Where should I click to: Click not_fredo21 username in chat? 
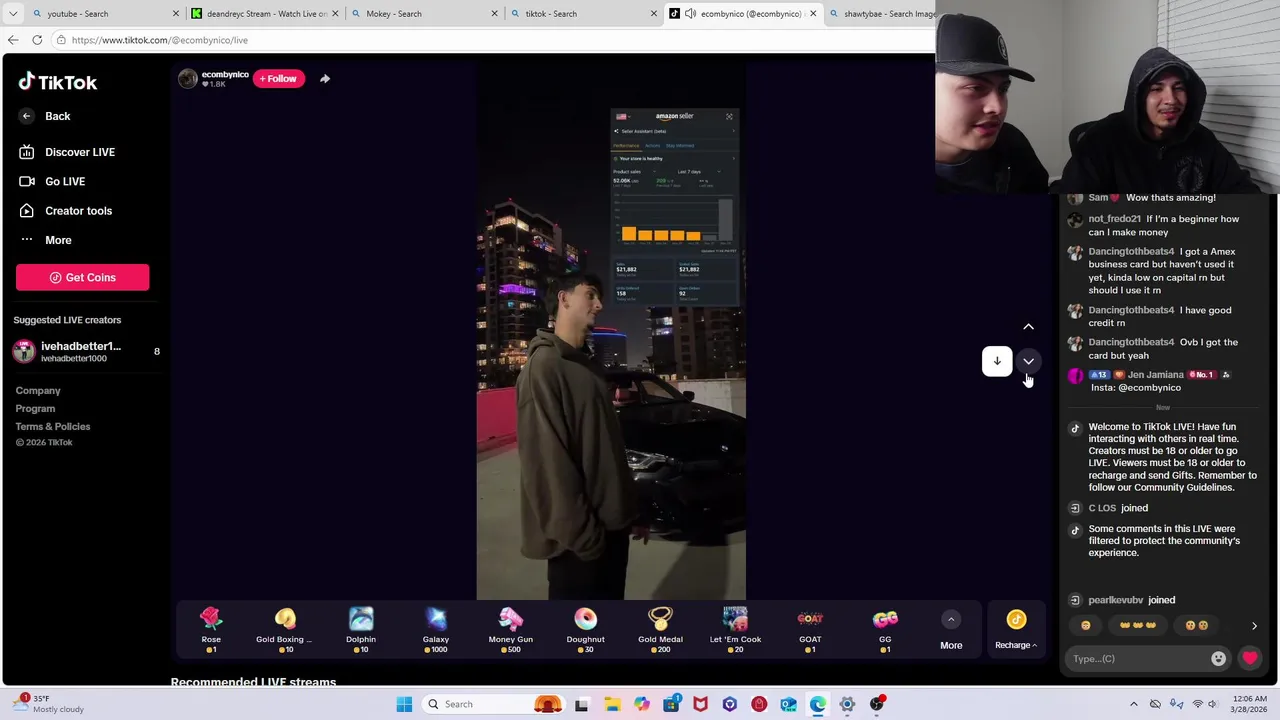(1114, 219)
